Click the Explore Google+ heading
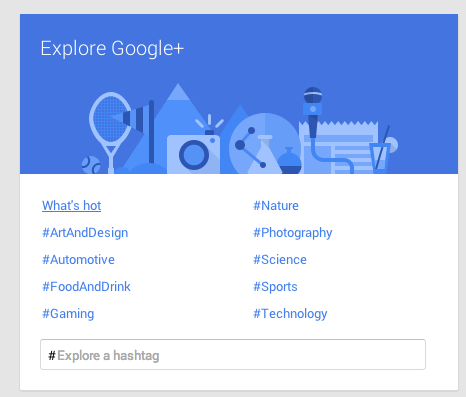Image resolution: width=466 pixels, height=397 pixels. [x=112, y=48]
